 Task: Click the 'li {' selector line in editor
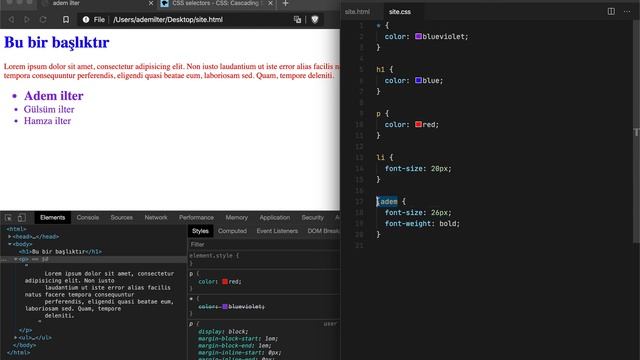(384, 158)
